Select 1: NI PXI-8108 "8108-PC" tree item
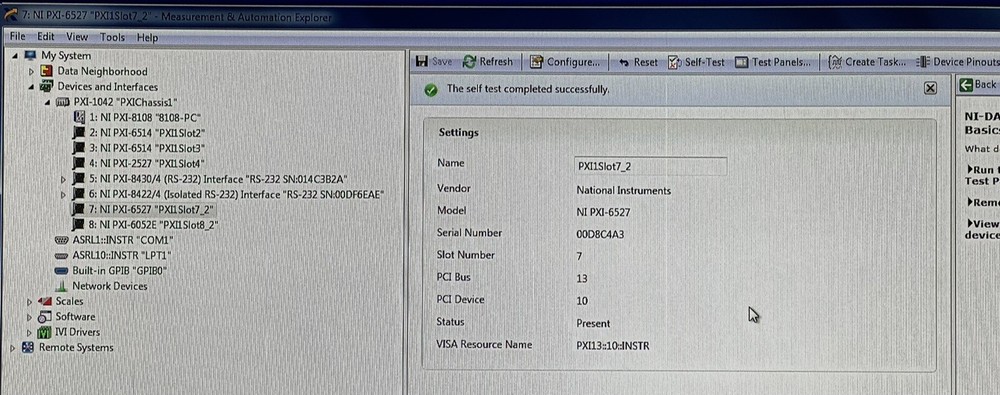Viewport: 1000px width, 395px height. (145, 117)
